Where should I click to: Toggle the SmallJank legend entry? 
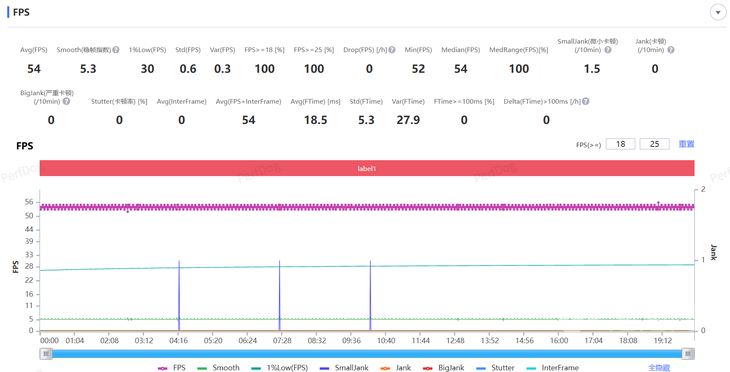344,368
